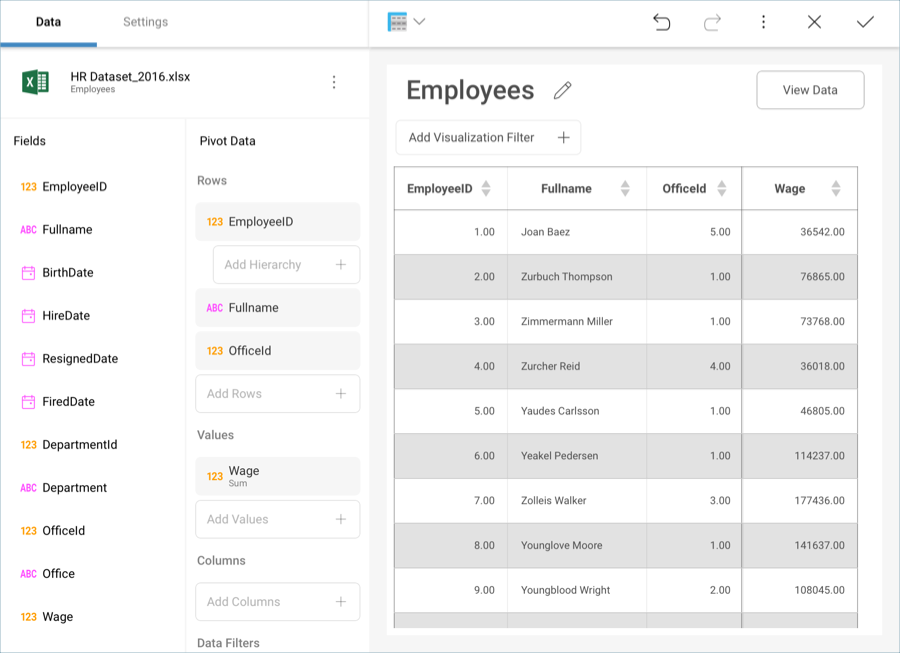Click the redo arrow icon
Image resolution: width=900 pixels, height=653 pixels.
click(712, 22)
